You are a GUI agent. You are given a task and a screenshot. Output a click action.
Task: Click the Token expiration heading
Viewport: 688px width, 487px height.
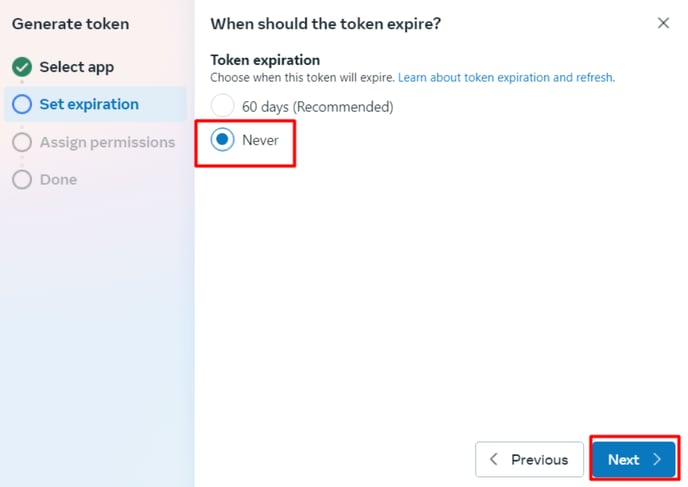(265, 60)
